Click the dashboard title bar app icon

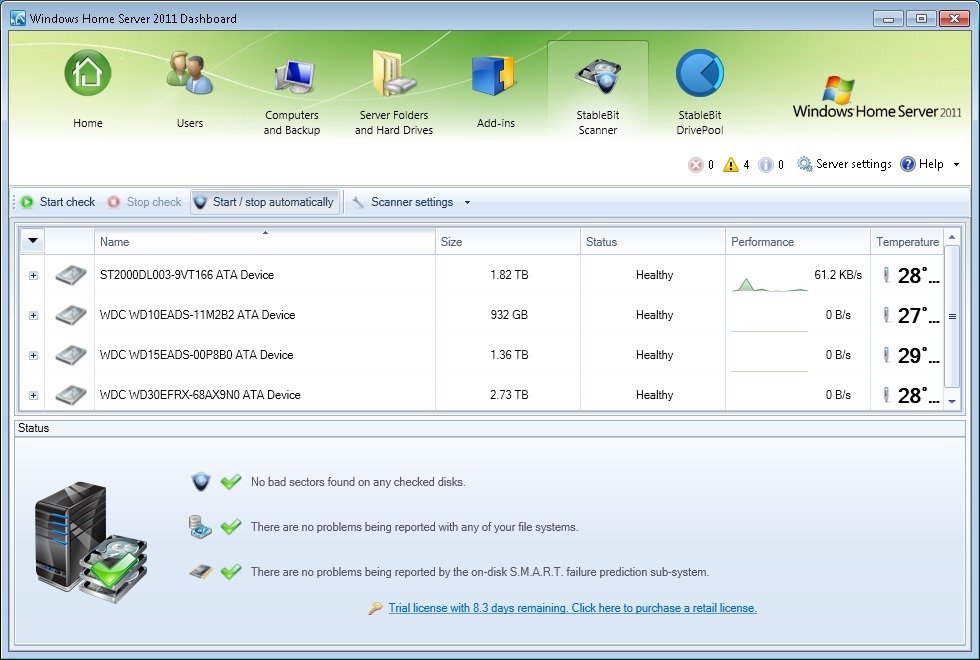click(x=18, y=18)
